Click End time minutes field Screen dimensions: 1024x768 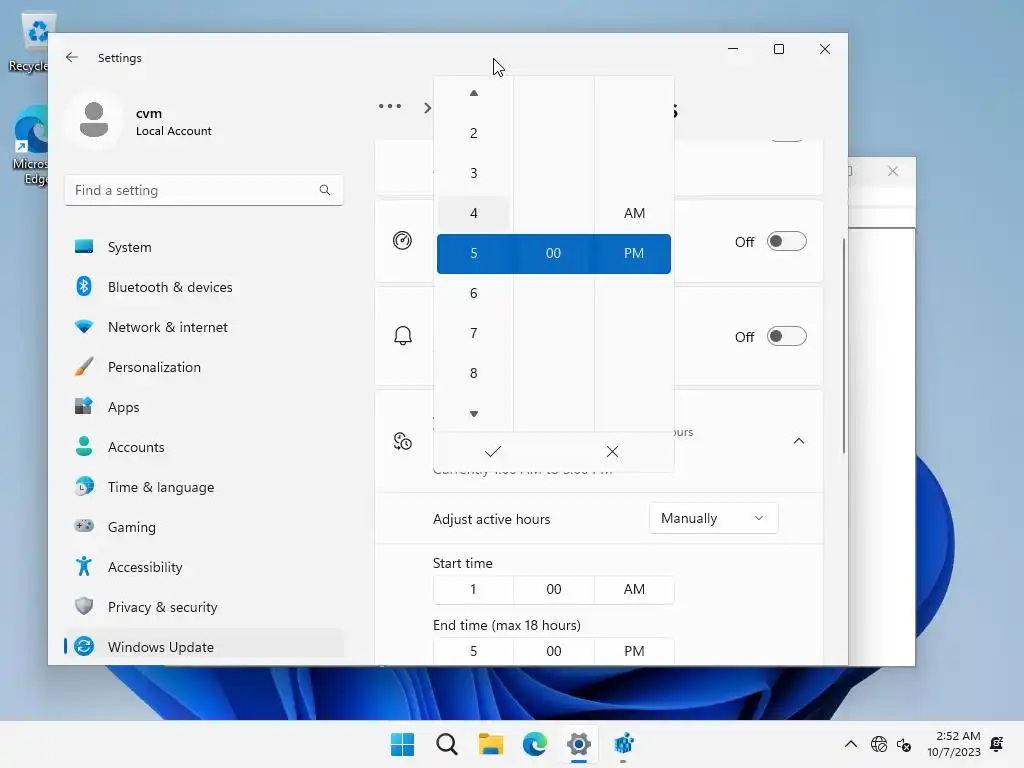[554, 651]
